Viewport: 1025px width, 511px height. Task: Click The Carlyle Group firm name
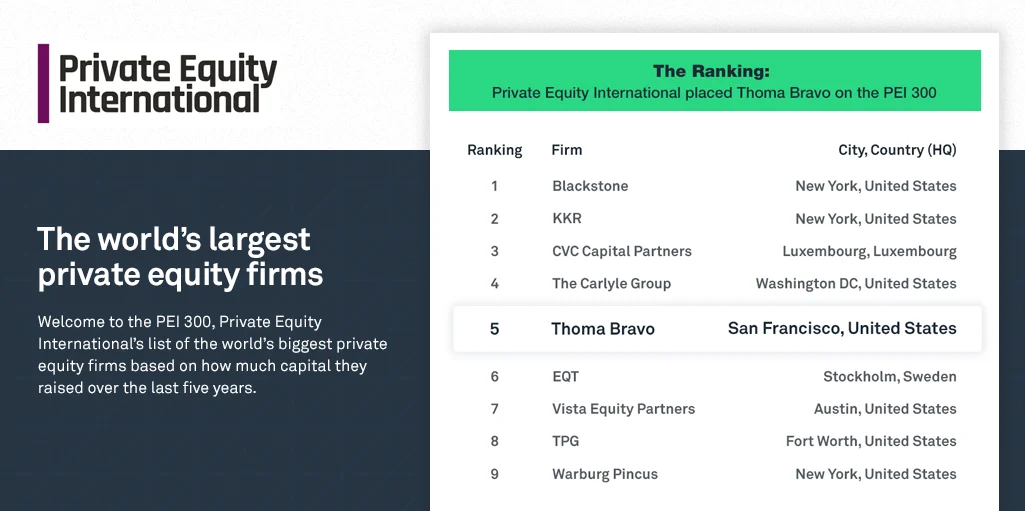[611, 284]
